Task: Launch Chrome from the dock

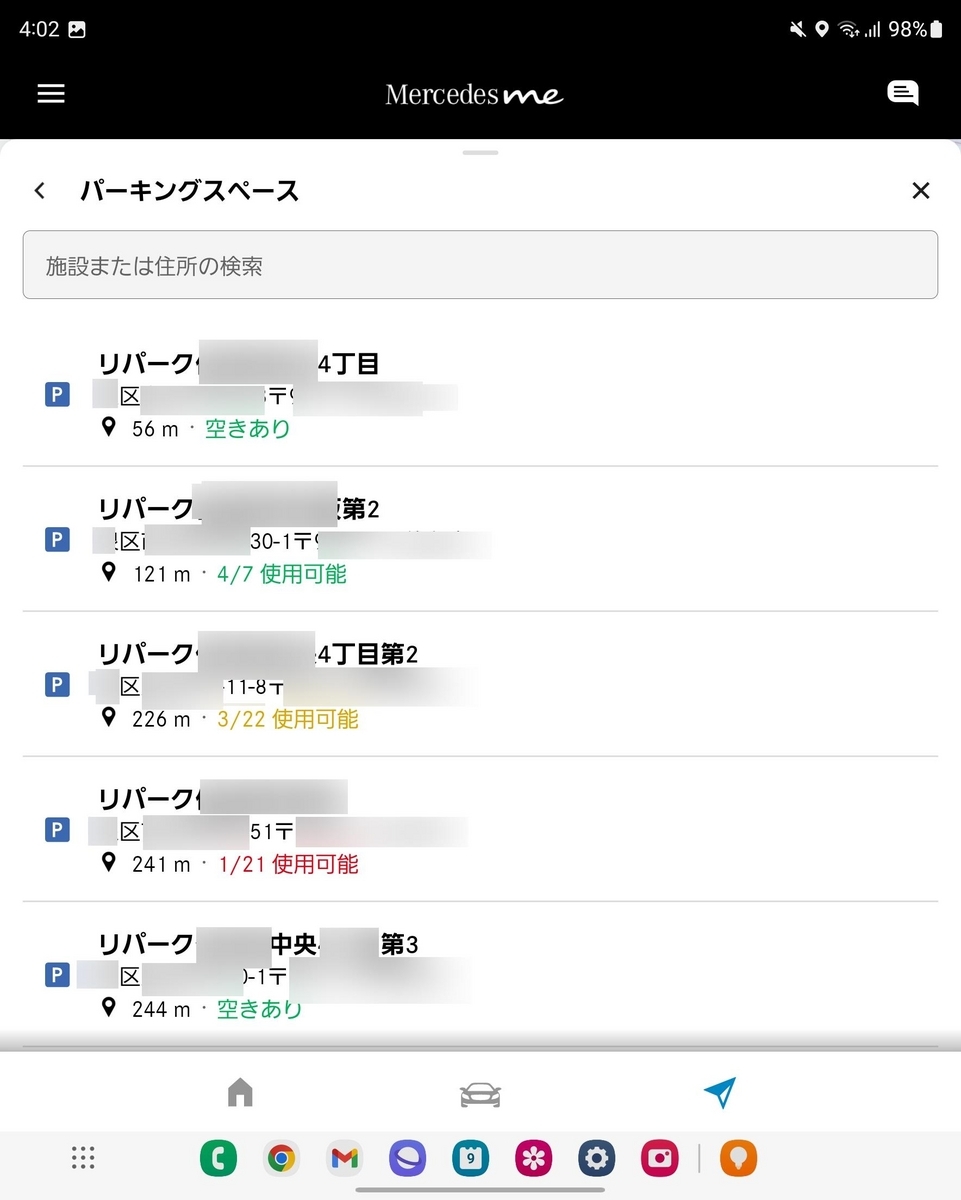Action: 281,1159
